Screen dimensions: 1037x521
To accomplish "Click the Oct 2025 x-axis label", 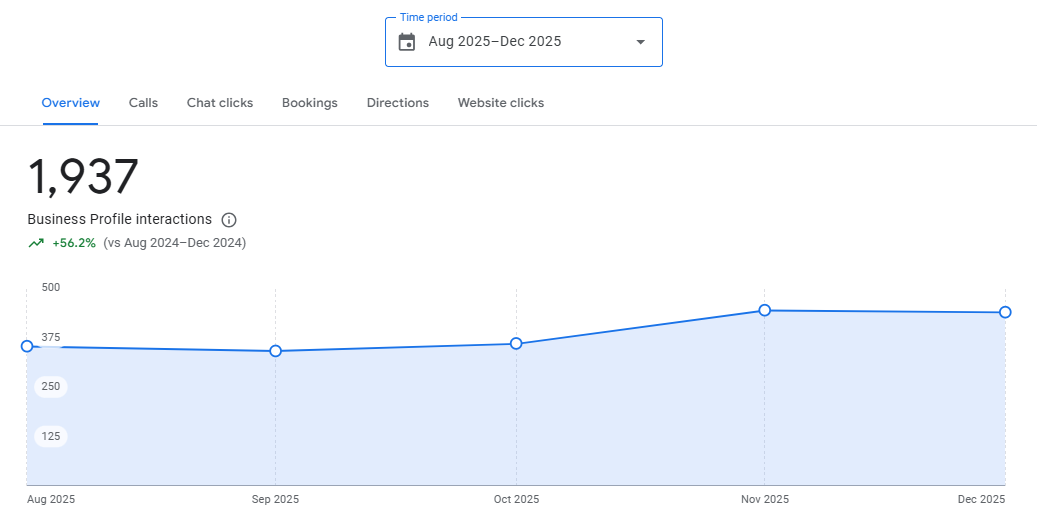I will (x=517, y=500).
